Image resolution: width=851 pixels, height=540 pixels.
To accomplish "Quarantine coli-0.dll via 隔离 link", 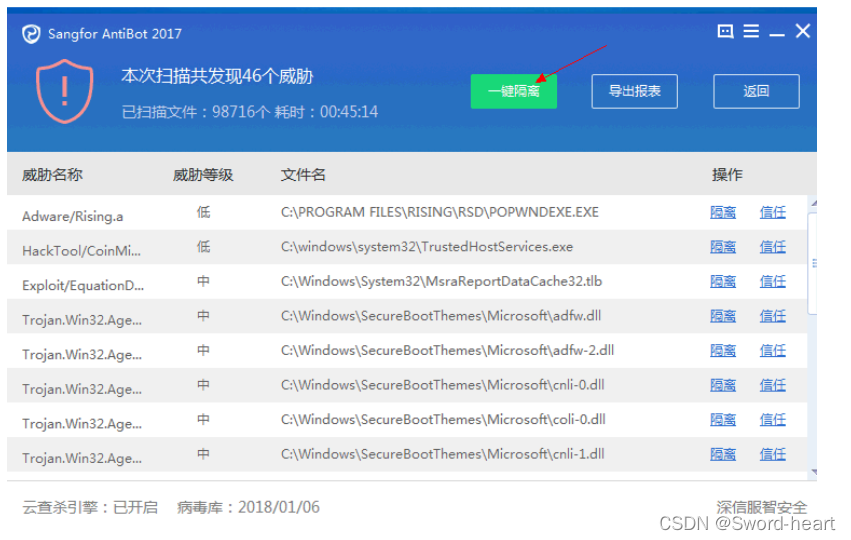I will pyautogui.click(x=723, y=420).
